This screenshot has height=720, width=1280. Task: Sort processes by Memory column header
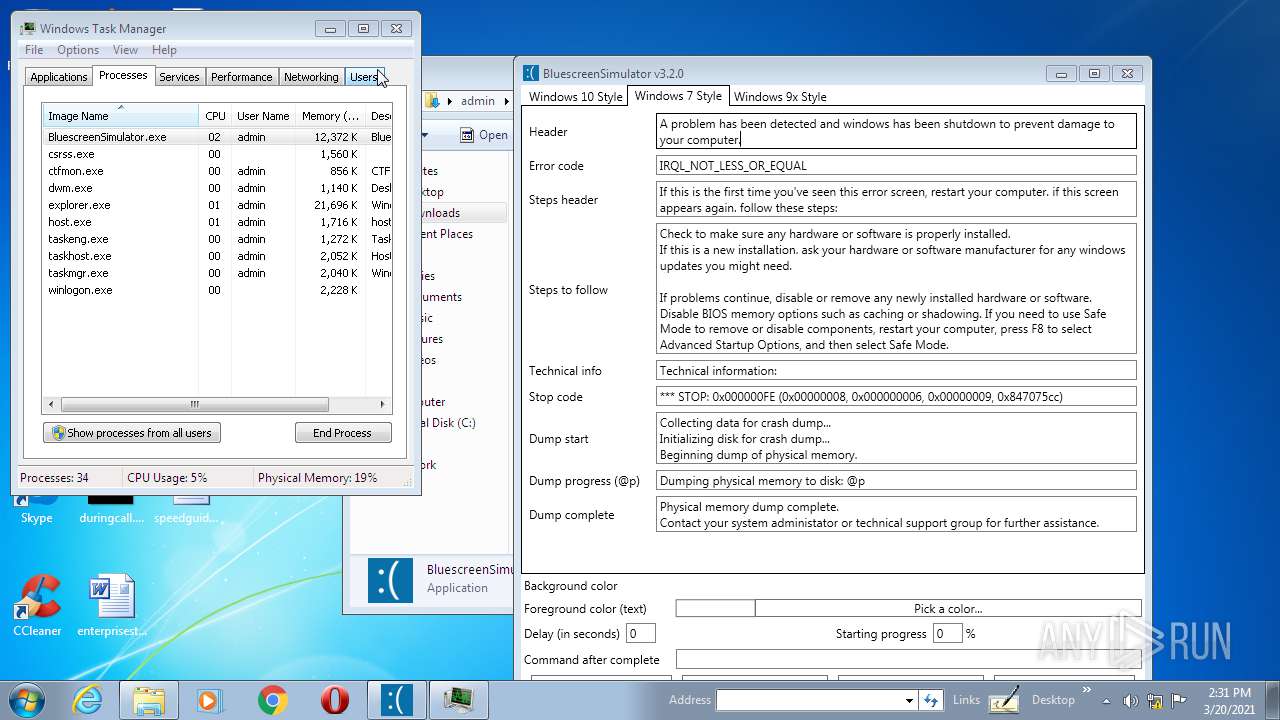330,116
